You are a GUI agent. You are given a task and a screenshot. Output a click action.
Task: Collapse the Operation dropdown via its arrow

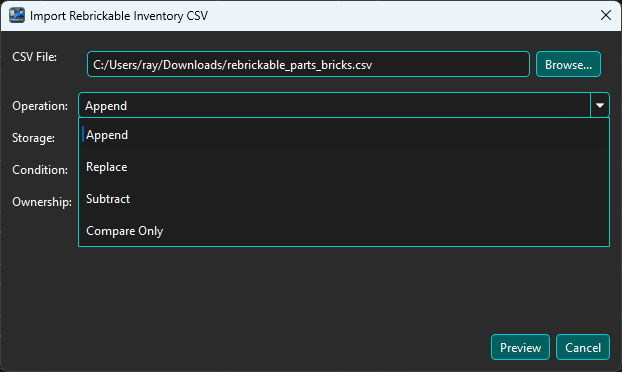coord(600,105)
